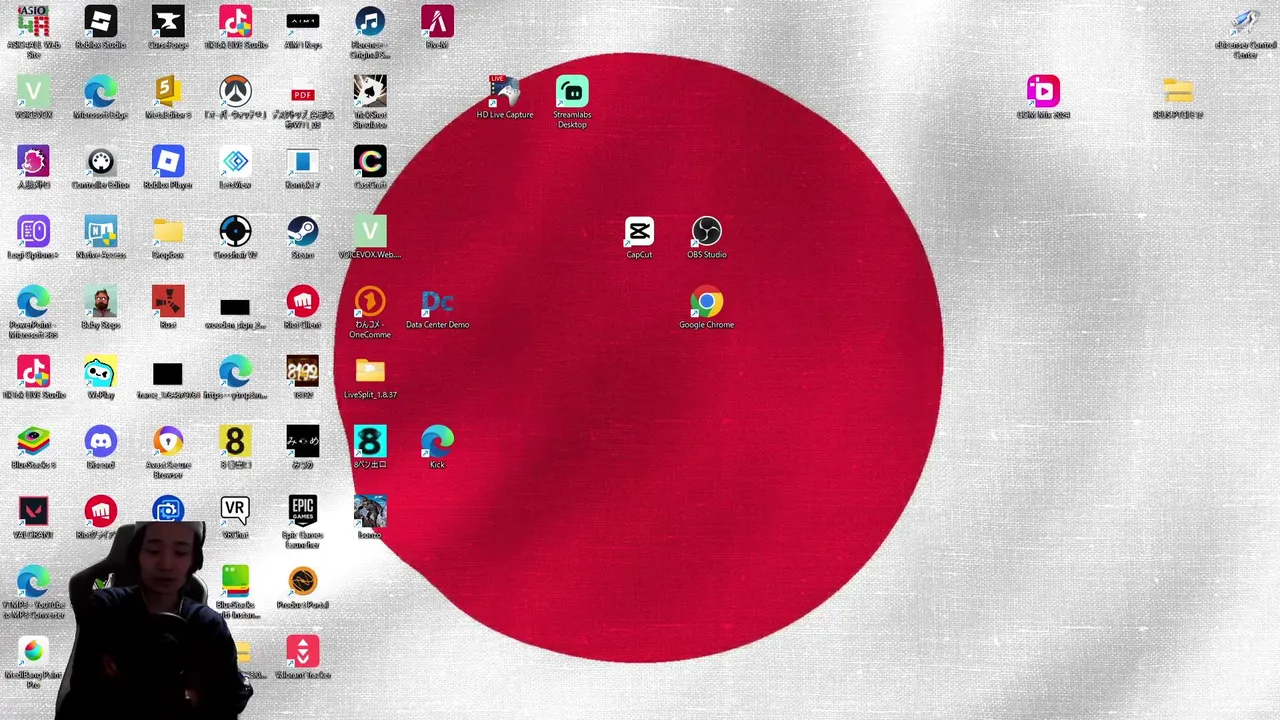
Task: Launch Google Chrome from the desktop
Action: pyautogui.click(x=707, y=302)
